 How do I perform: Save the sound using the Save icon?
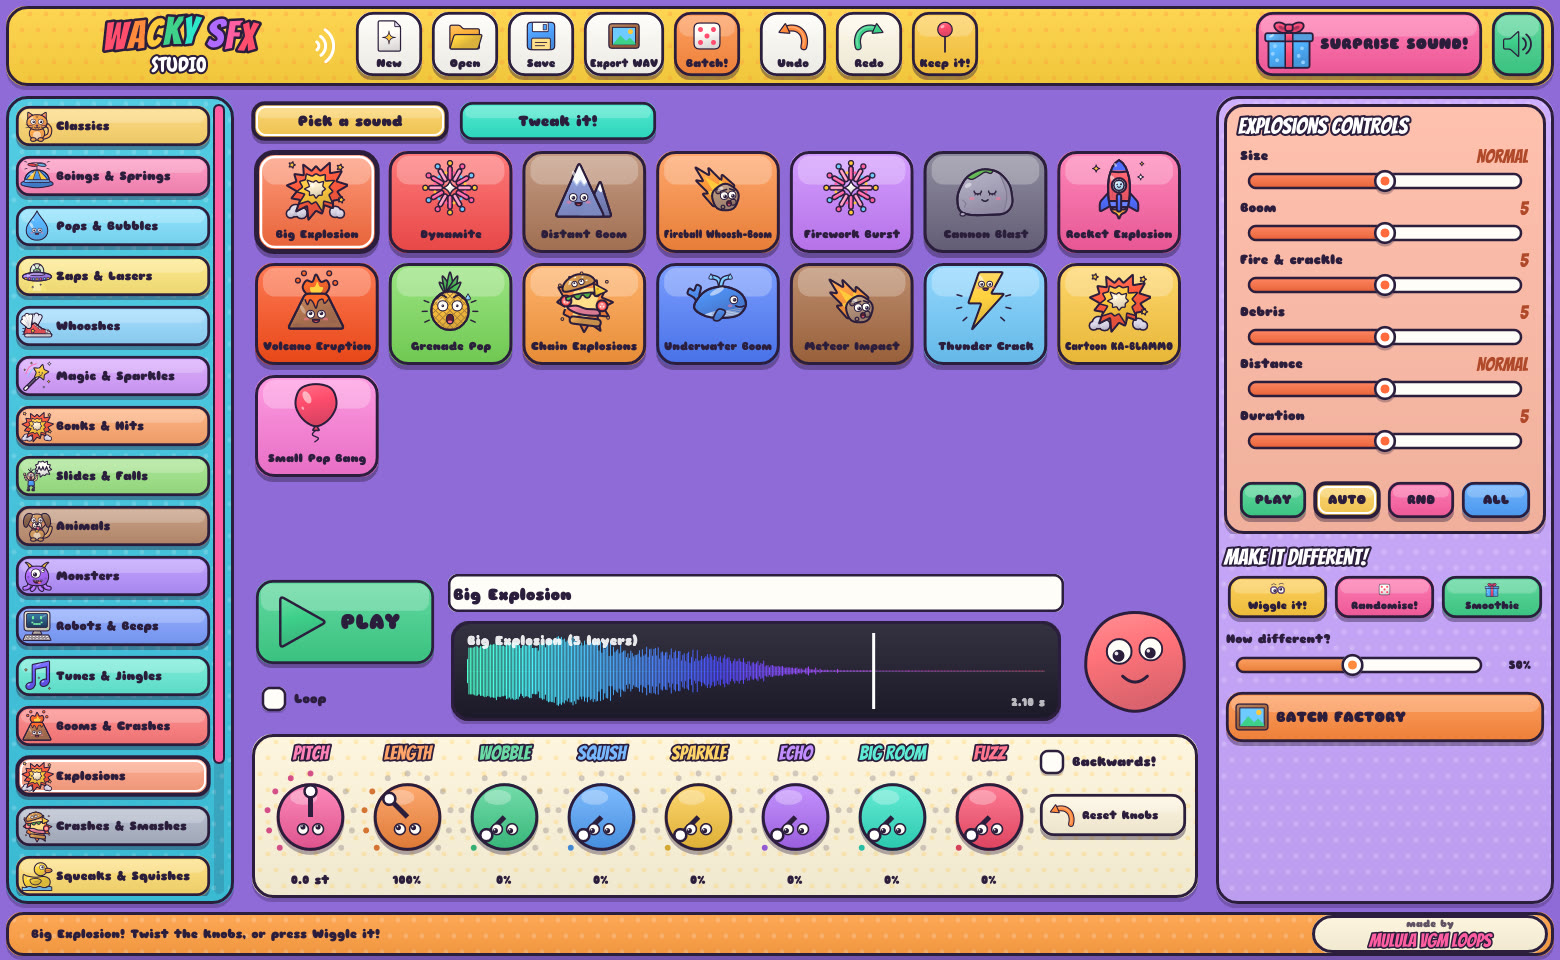pos(541,45)
